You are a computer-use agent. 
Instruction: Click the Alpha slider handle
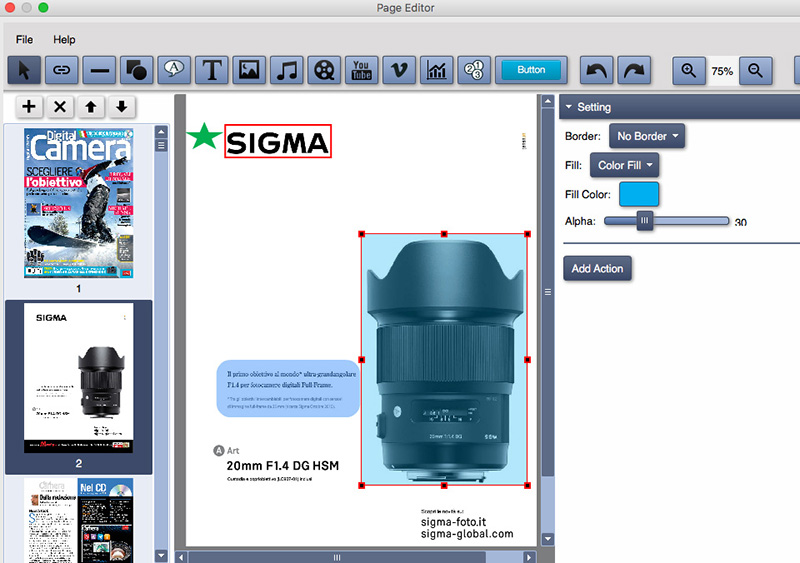click(x=645, y=221)
